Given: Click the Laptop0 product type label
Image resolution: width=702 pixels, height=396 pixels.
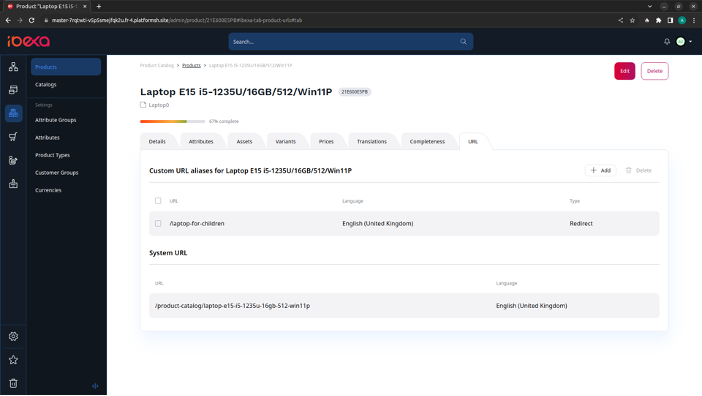Looking at the screenshot, I should tap(159, 105).
